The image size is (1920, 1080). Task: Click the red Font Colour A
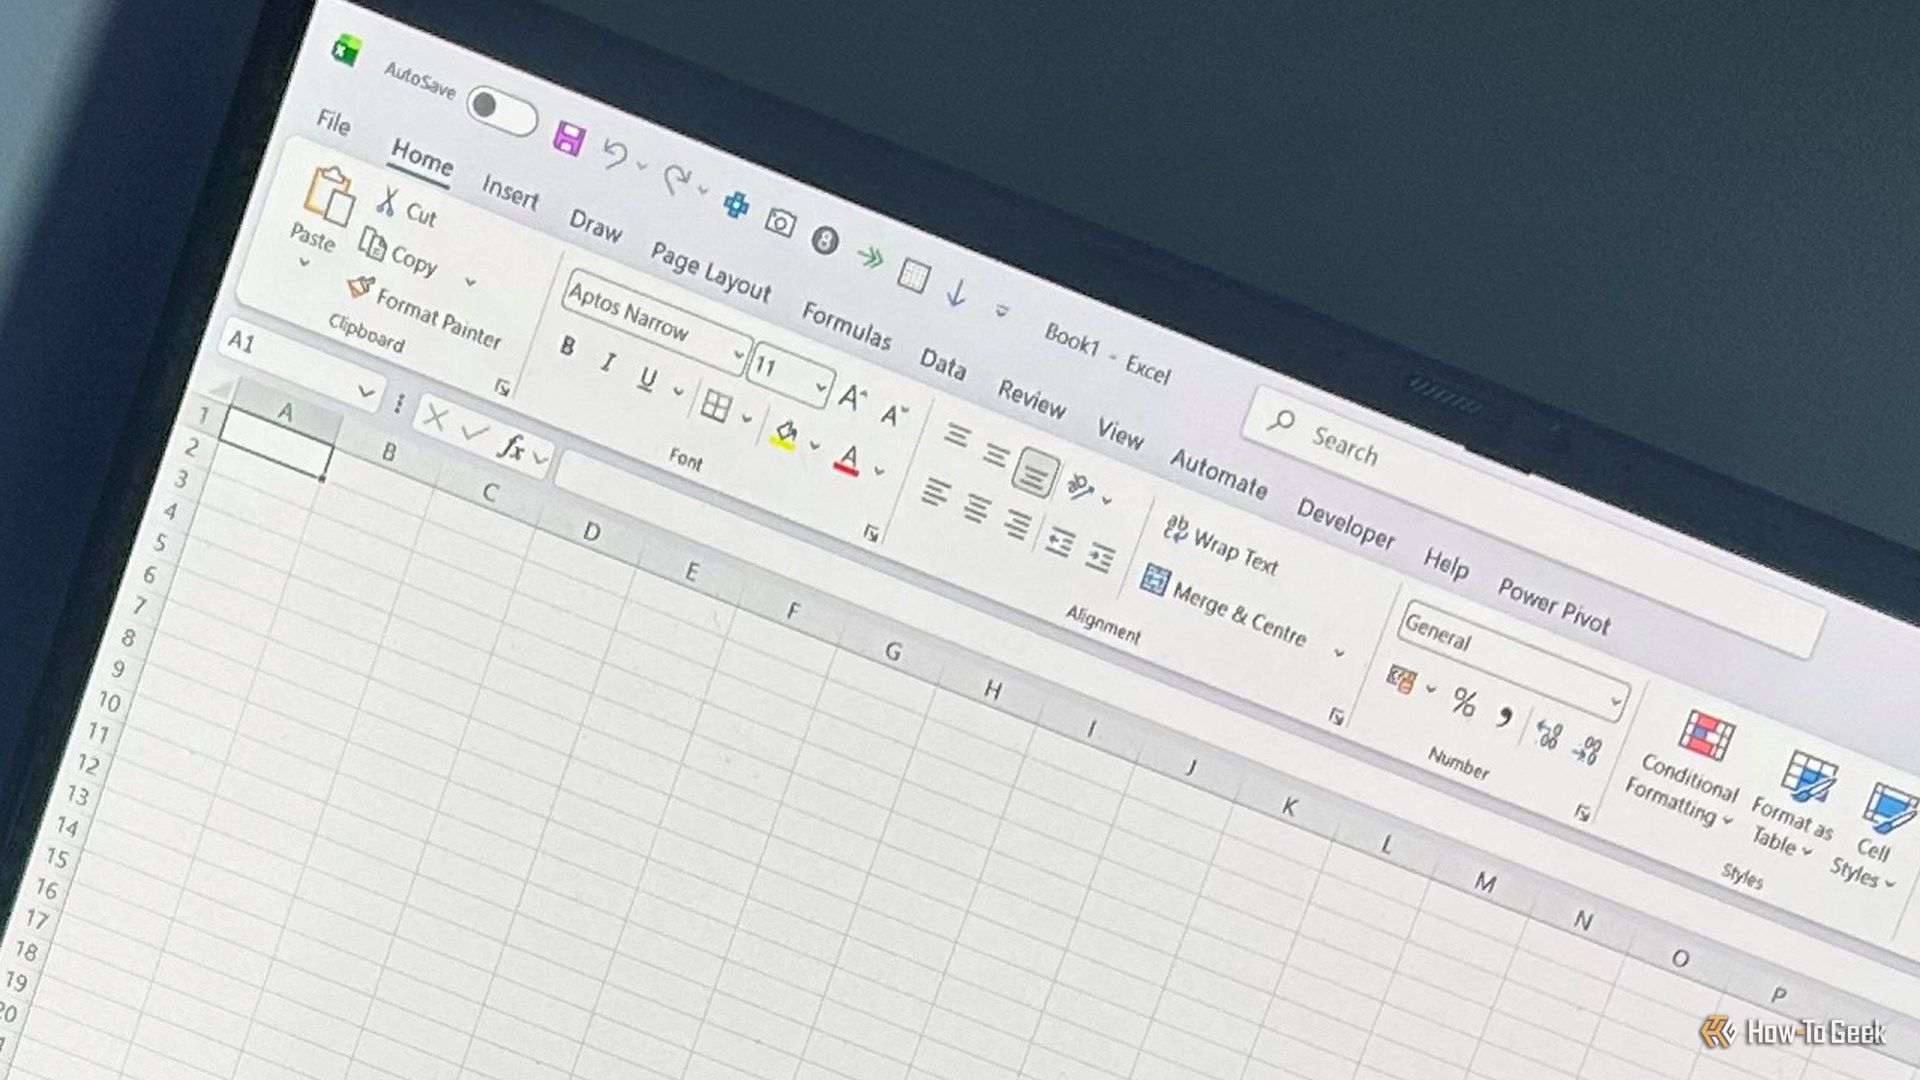click(x=847, y=459)
